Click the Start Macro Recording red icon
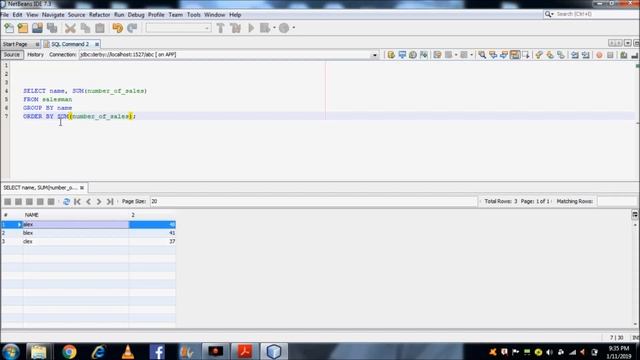 point(599,55)
